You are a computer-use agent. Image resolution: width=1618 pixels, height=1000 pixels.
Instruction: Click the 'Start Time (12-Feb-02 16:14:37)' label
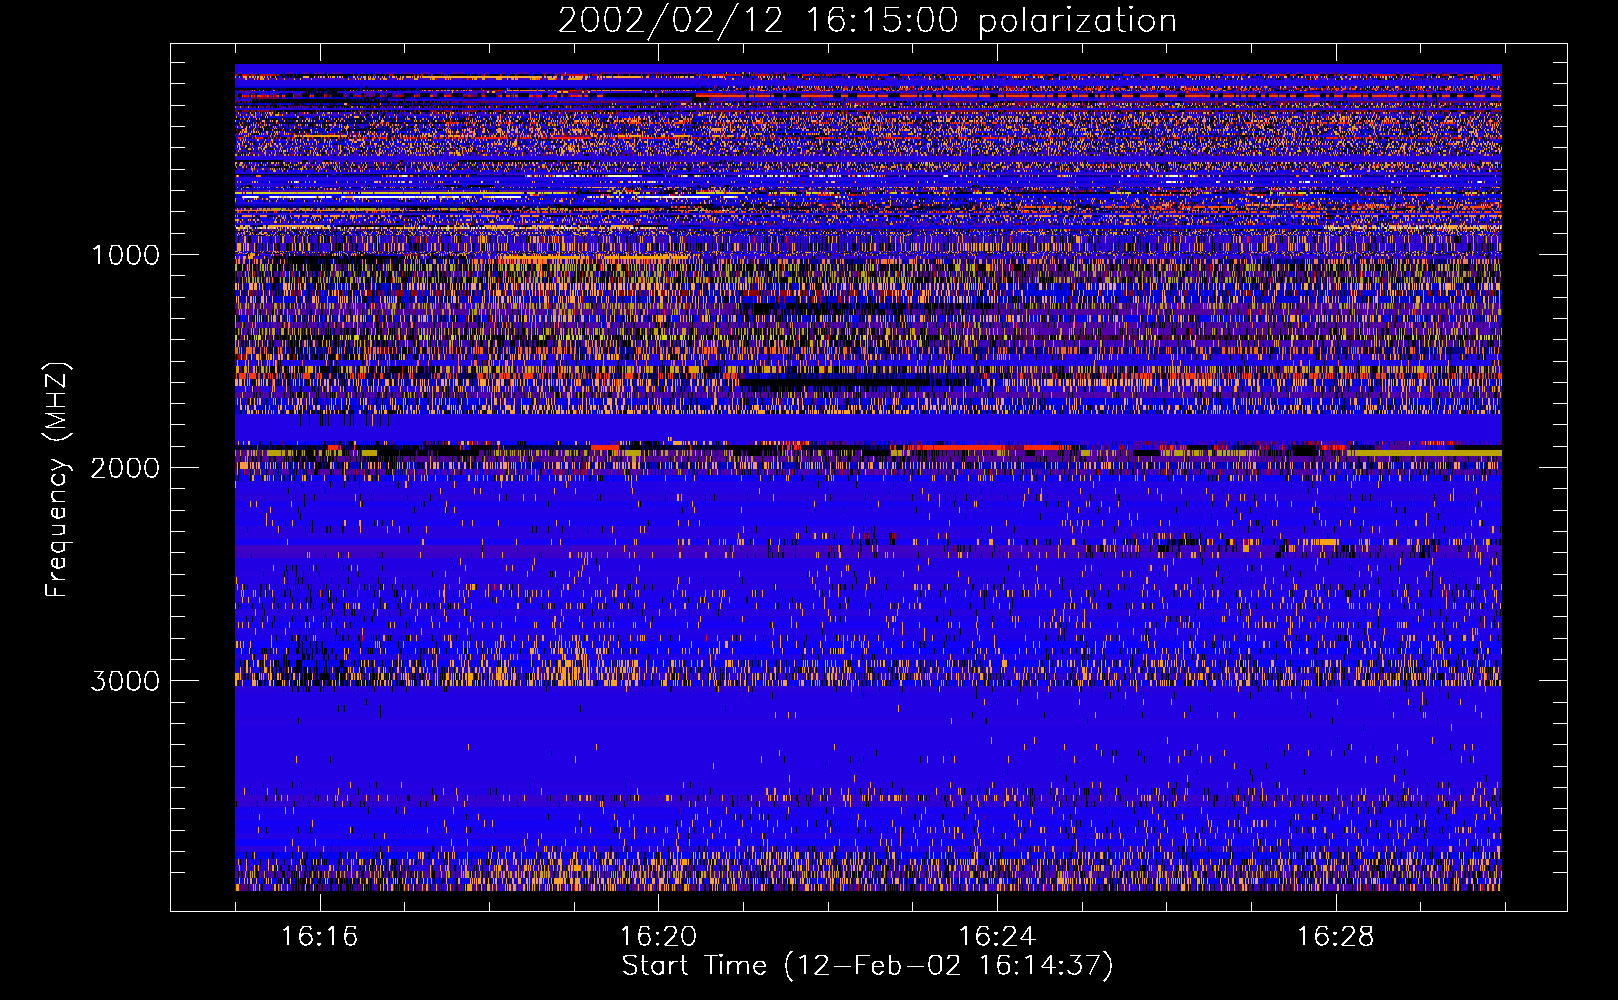click(867, 966)
